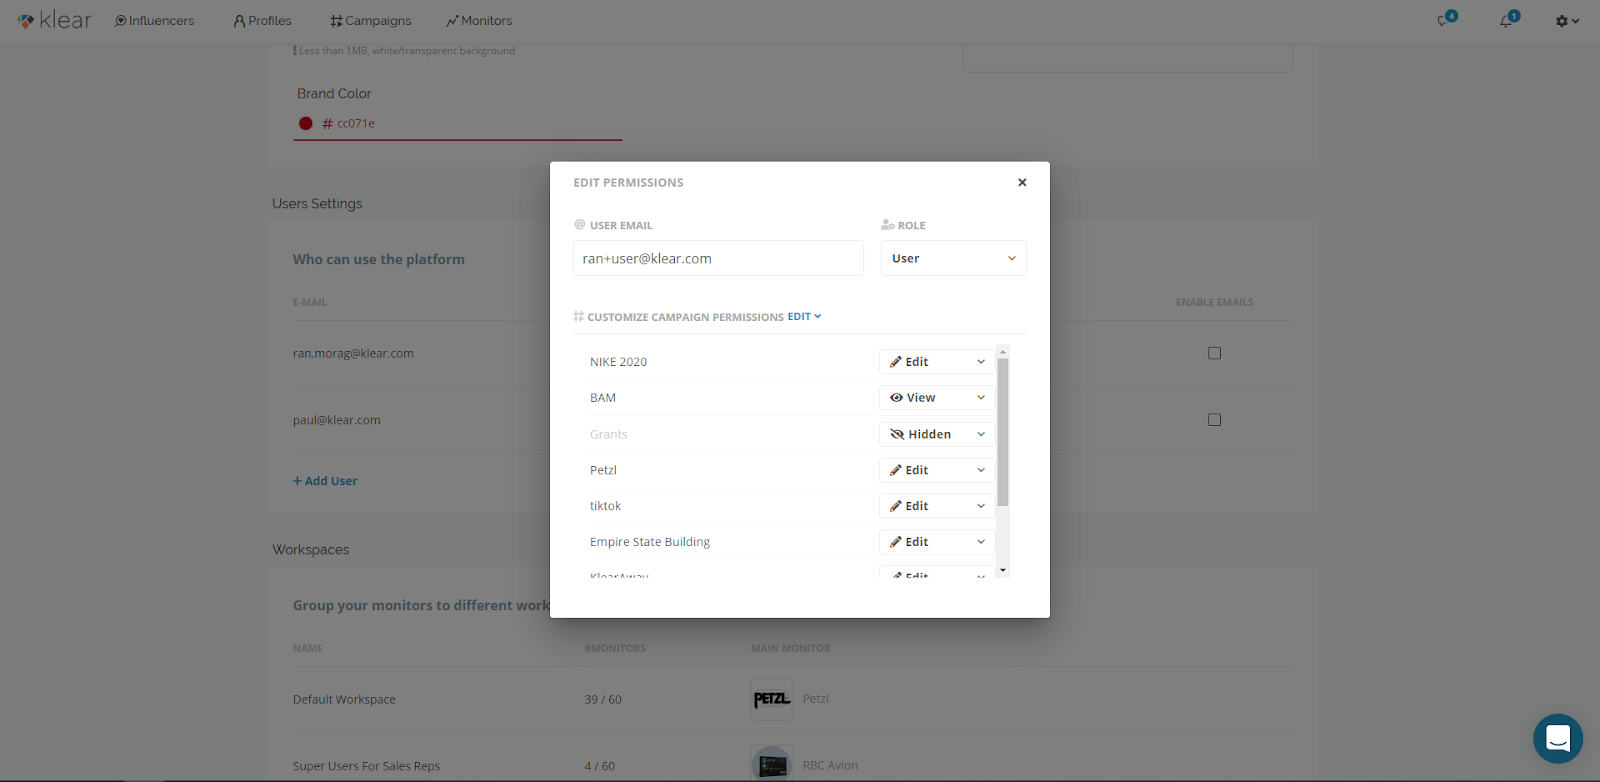Click the red Brand Color swatch
The width and height of the screenshot is (1600, 782).
[306, 124]
